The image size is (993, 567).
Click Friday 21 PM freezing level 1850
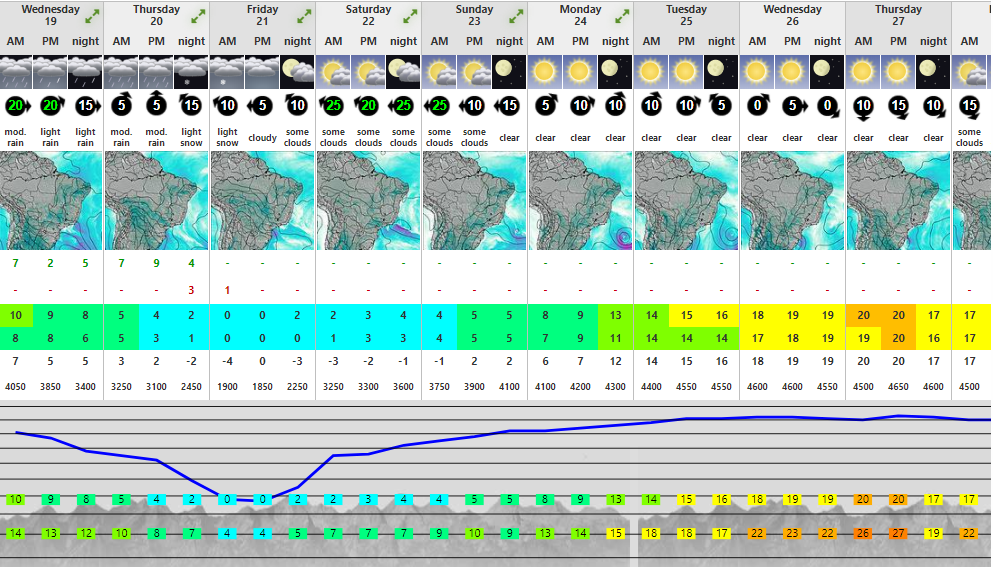tap(262, 387)
